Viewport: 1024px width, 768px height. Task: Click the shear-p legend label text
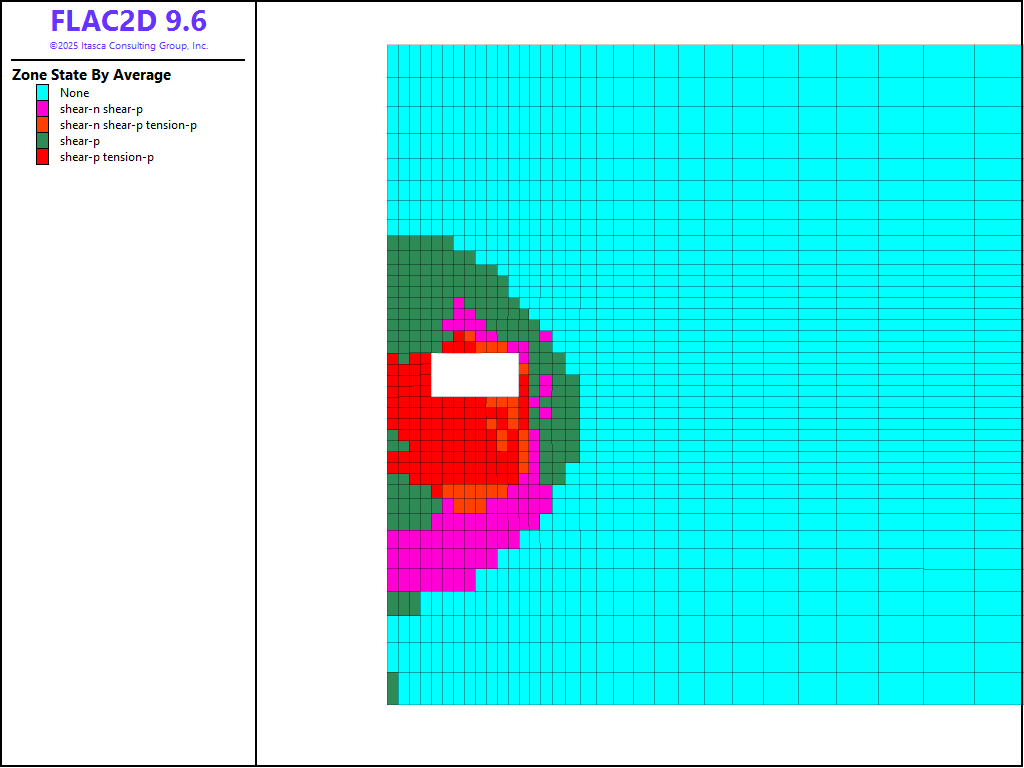click(80, 141)
